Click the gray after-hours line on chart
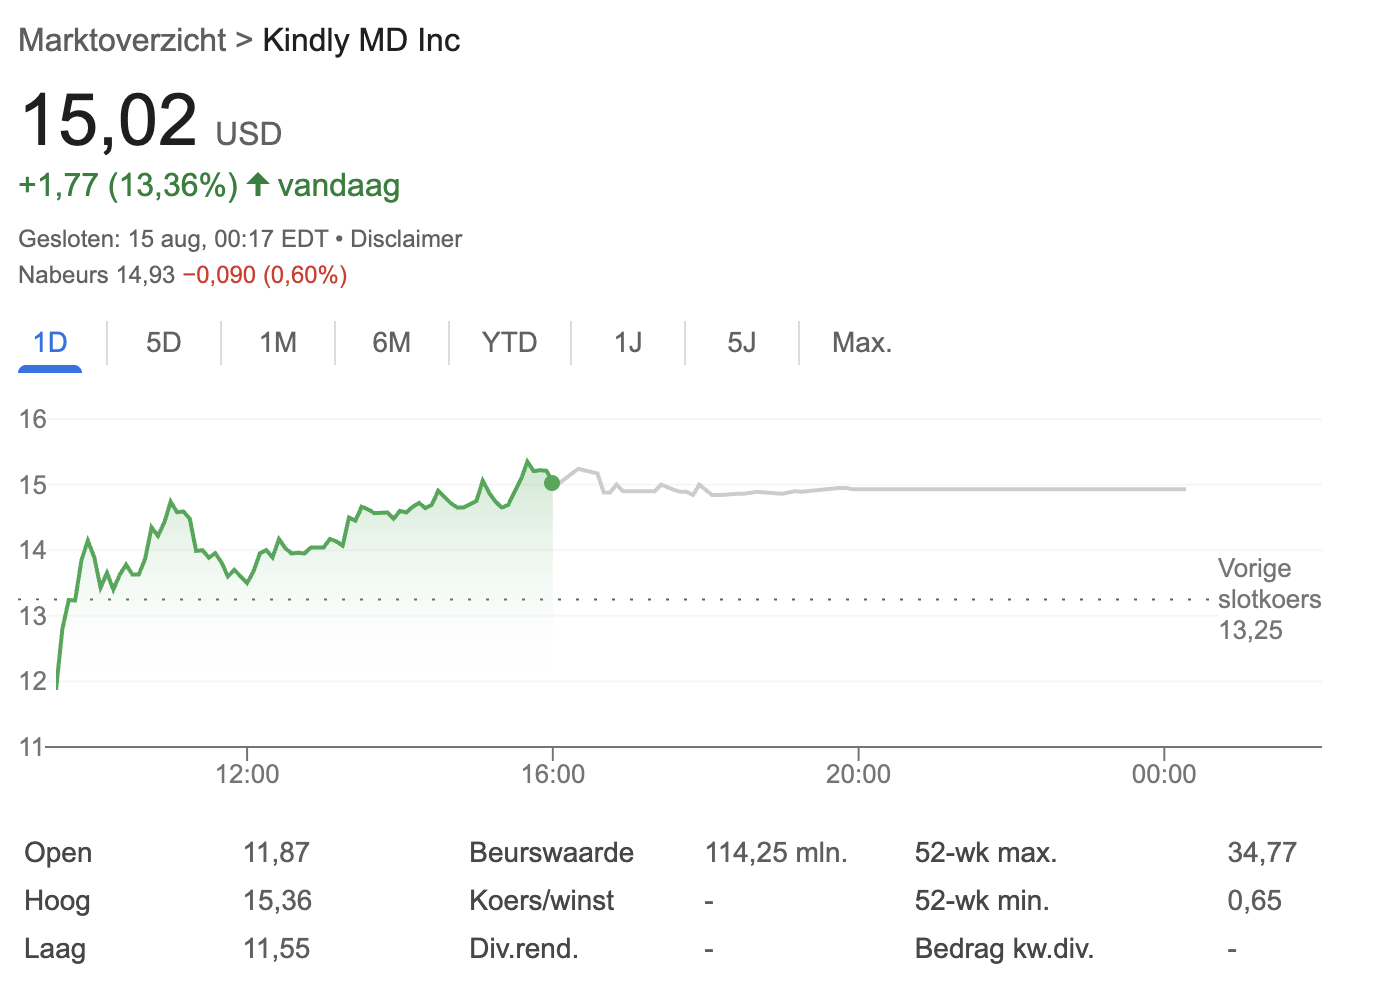The height and width of the screenshot is (1002, 1376). (x=1000, y=489)
